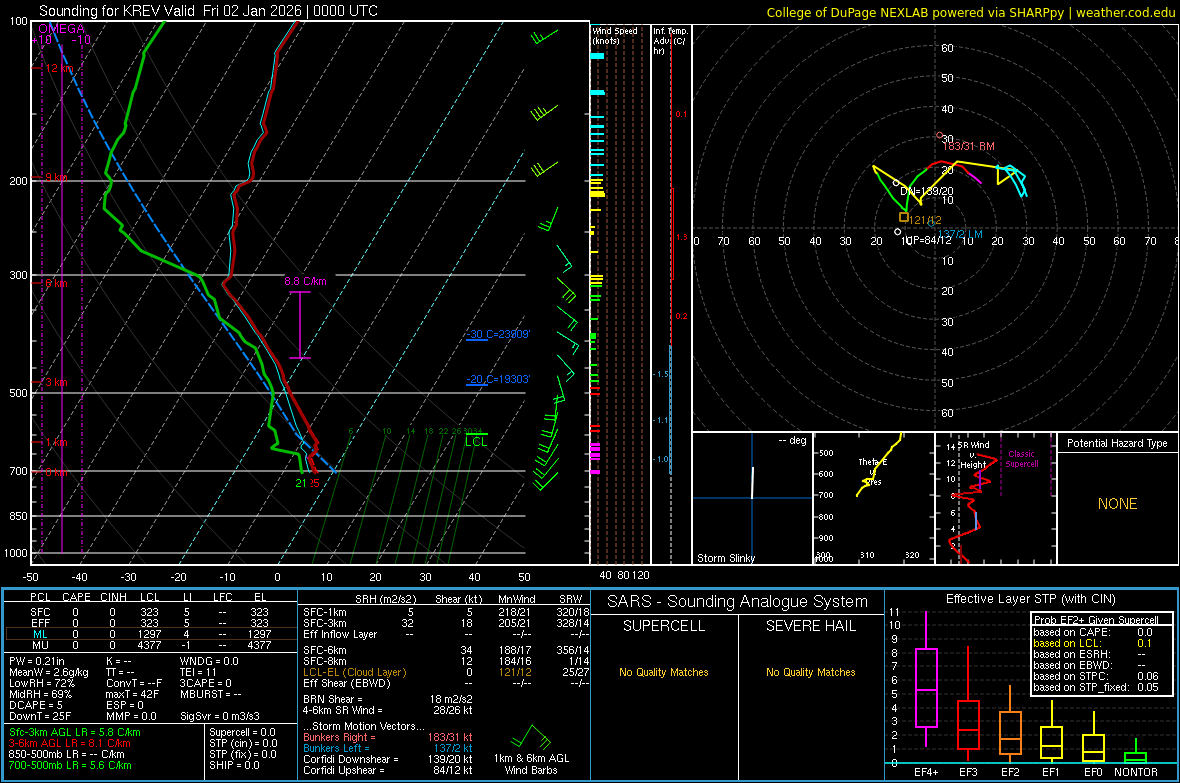Viewport: 1180px width, 783px height.
Task: Click the LowRH = 72% value
Action: pyautogui.click(x=41, y=683)
